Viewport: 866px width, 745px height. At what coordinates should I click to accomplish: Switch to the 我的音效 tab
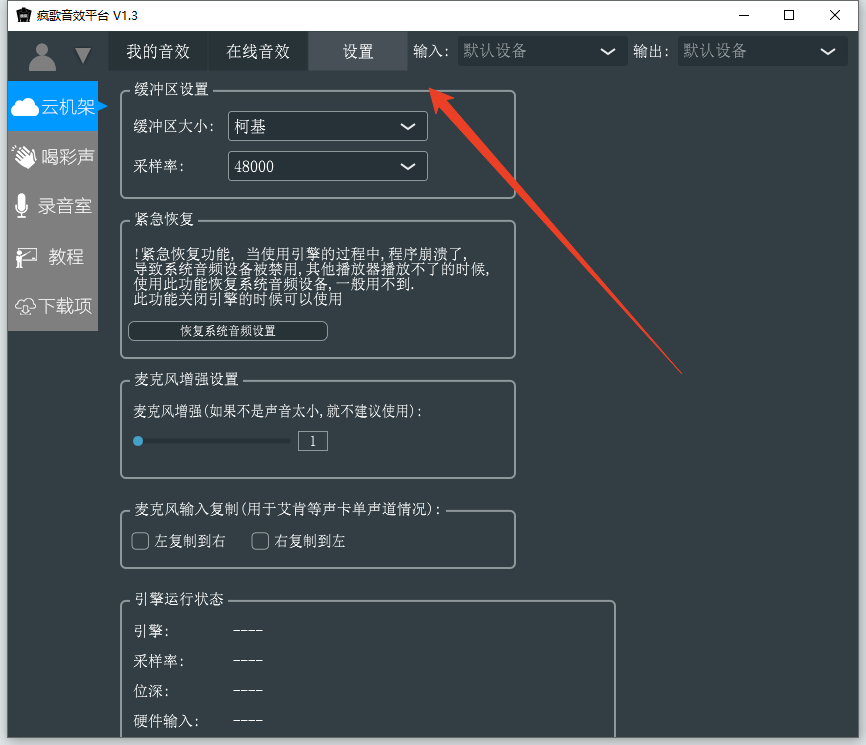coord(157,51)
